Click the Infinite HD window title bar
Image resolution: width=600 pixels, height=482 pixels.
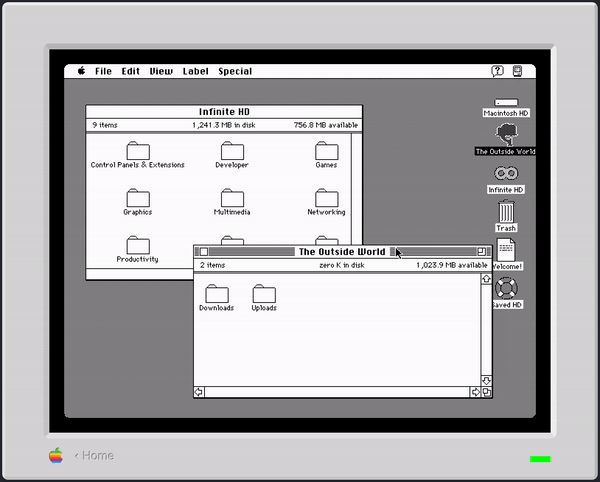tap(224, 112)
